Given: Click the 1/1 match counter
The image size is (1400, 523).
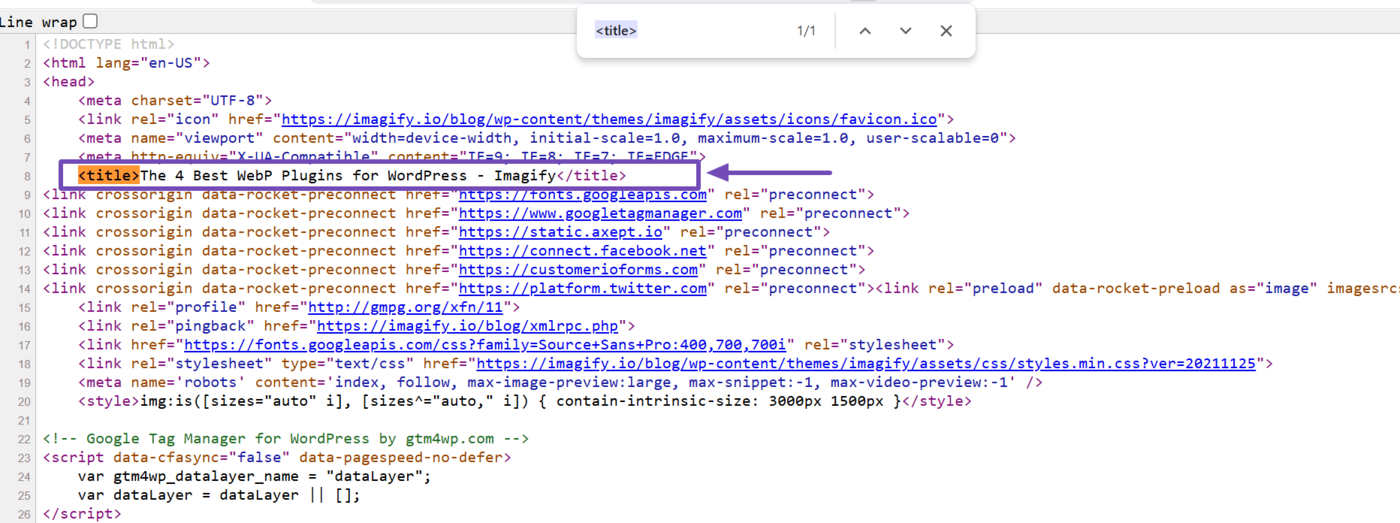Looking at the screenshot, I should click(806, 31).
